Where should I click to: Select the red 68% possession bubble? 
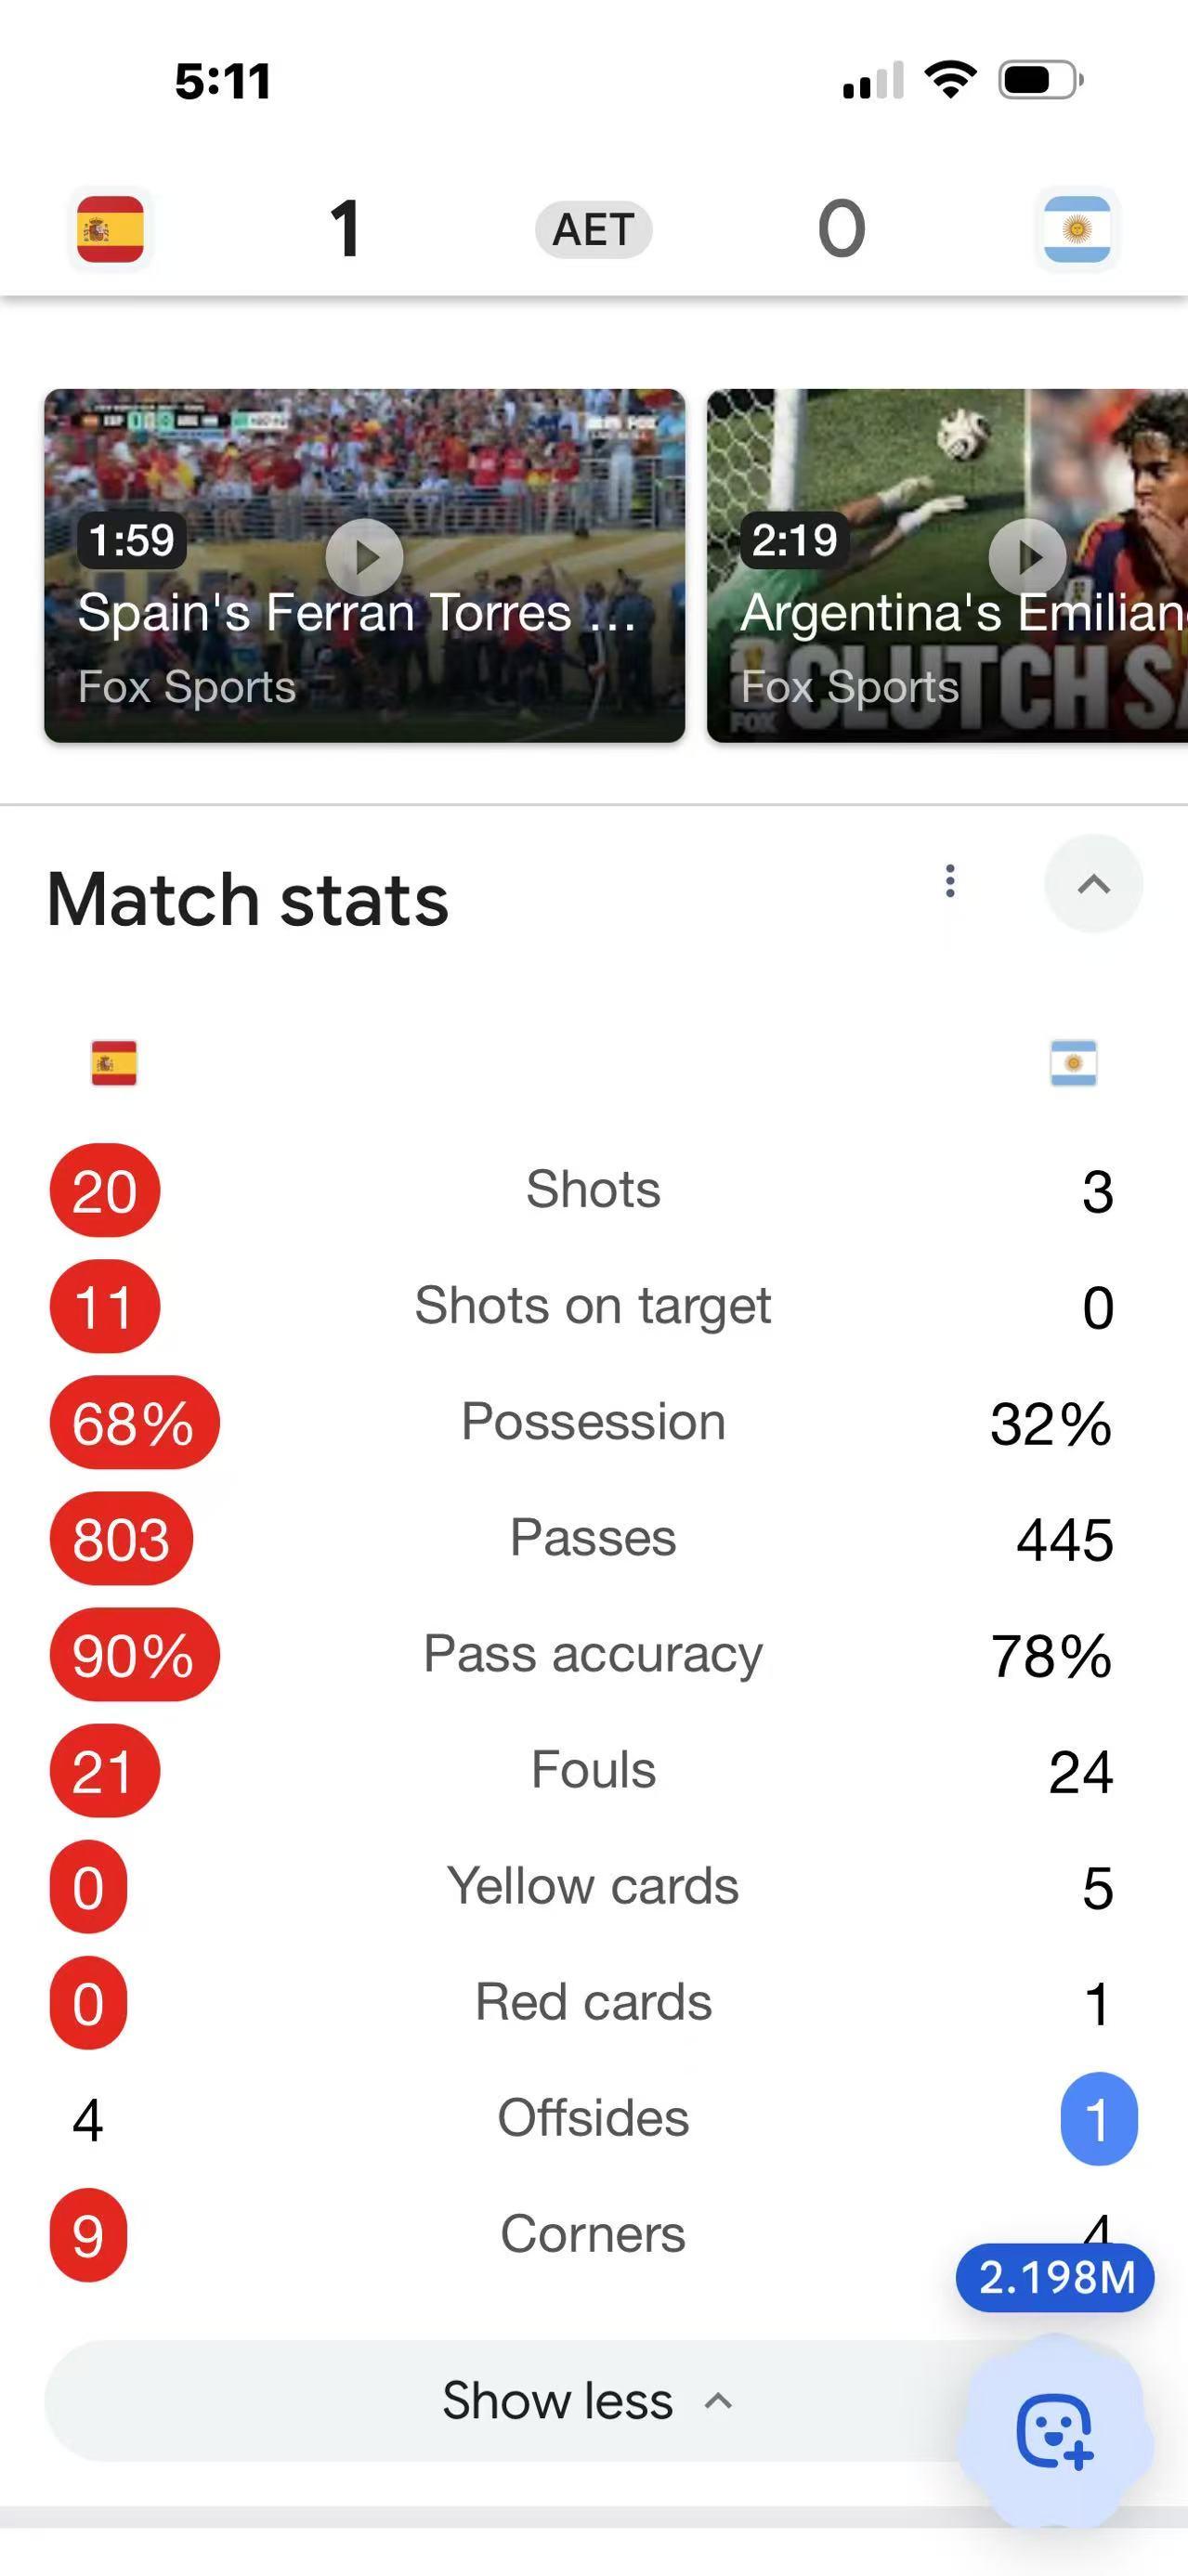click(x=134, y=1422)
